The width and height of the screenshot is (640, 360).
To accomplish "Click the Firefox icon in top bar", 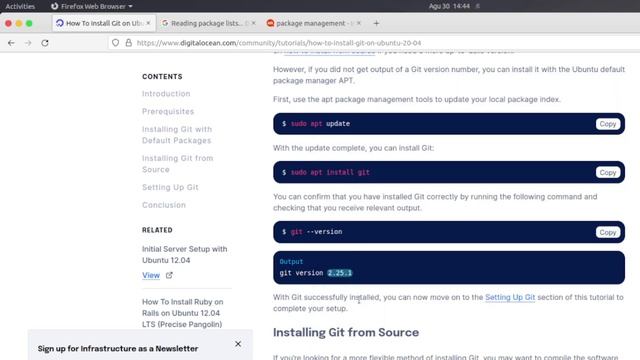I will click(54, 6).
